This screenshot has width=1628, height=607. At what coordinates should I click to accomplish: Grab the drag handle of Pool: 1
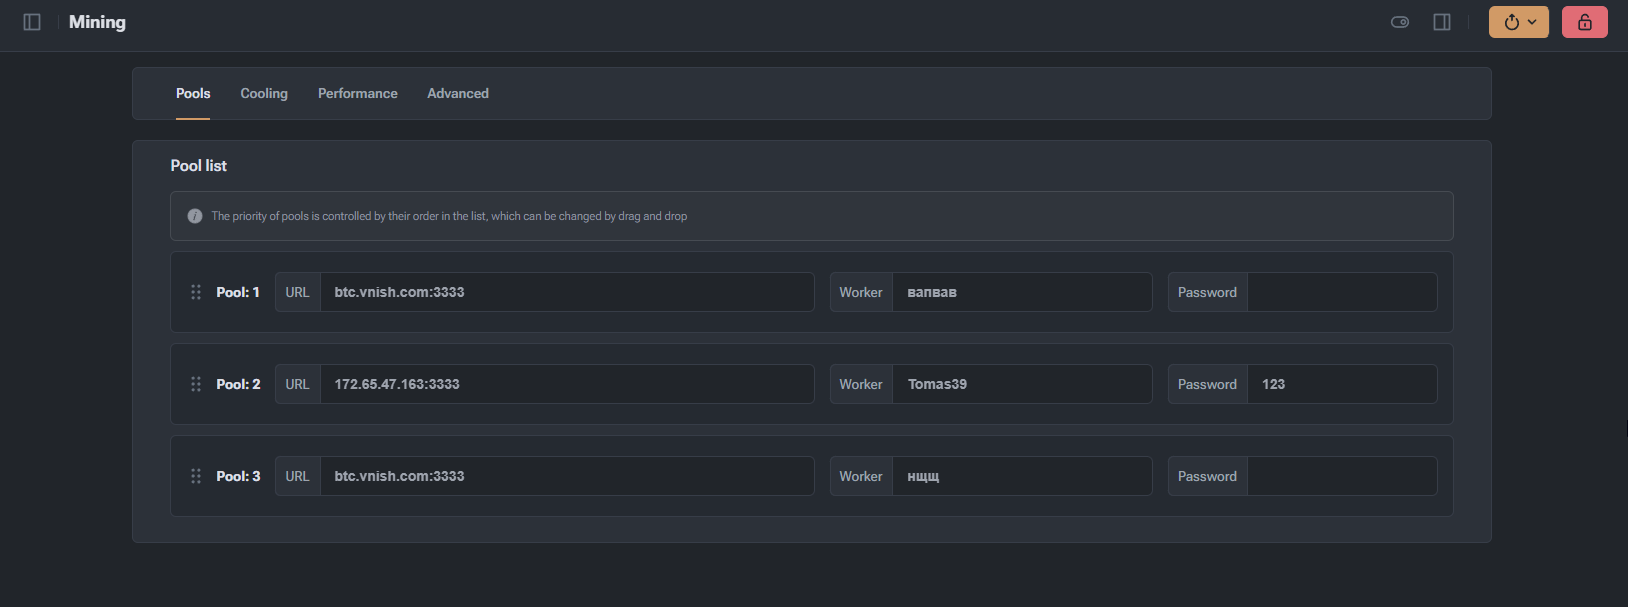click(x=196, y=292)
